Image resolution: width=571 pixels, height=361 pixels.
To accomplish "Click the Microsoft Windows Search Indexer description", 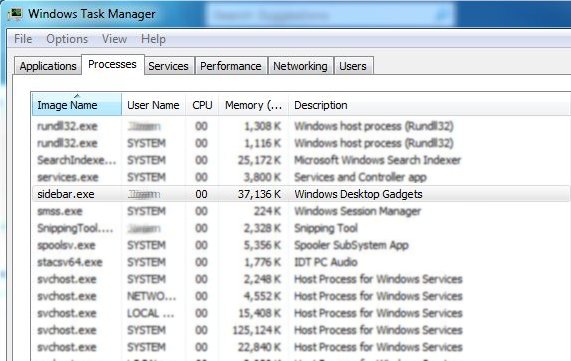I will 378,160.
